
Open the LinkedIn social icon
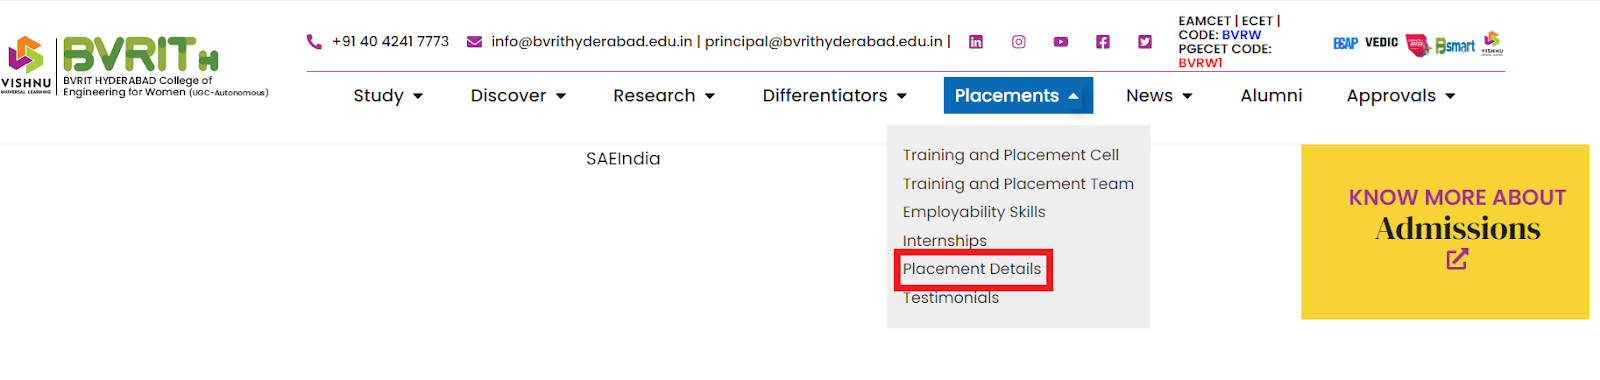click(x=976, y=42)
